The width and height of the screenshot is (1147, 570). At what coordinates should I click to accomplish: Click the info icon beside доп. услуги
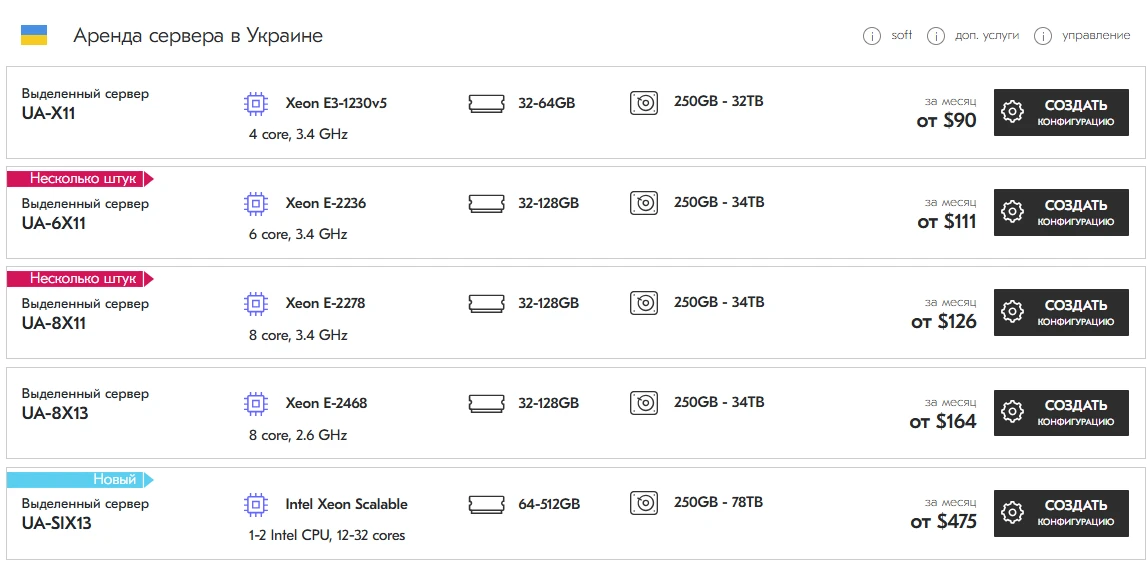pyautogui.click(x=936, y=36)
